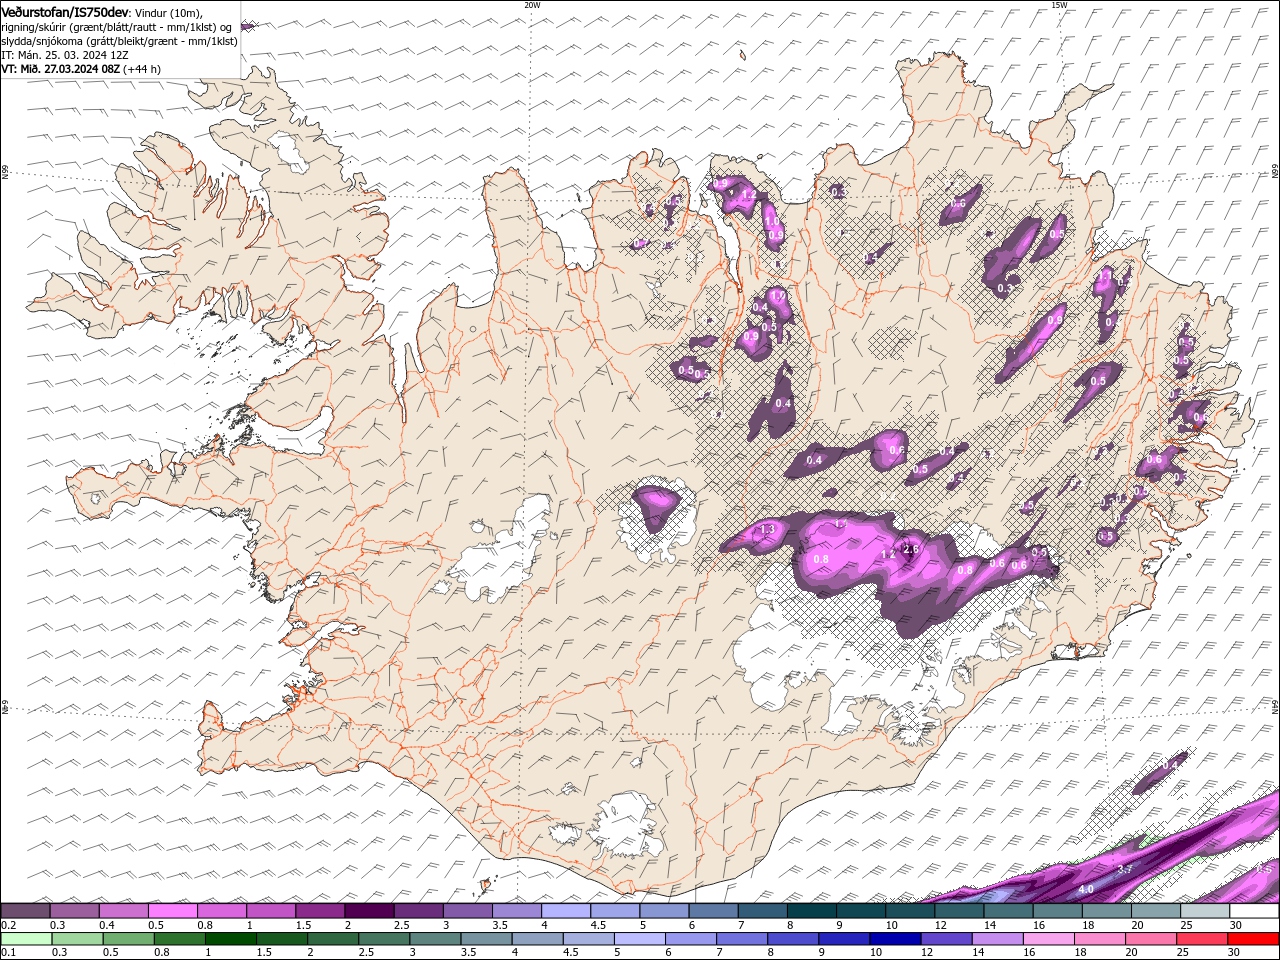The image size is (1280, 960).
Task: Click the 3.7 value in the offshore band
Action: tap(1123, 869)
